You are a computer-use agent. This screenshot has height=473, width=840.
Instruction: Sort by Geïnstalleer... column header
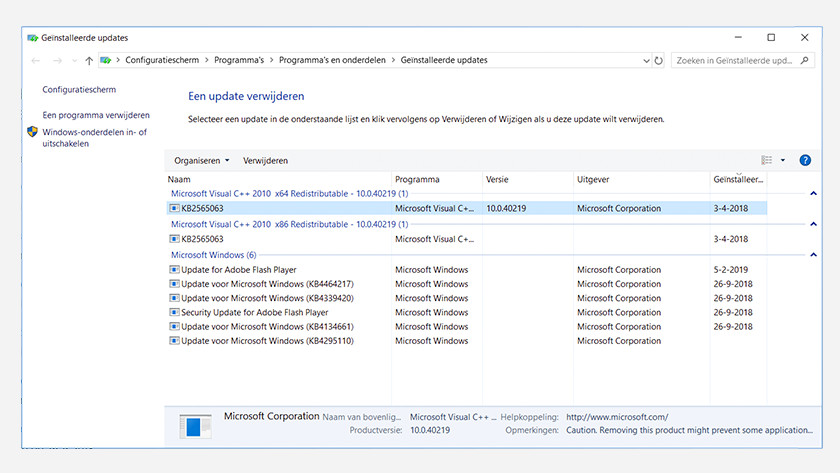(738, 179)
